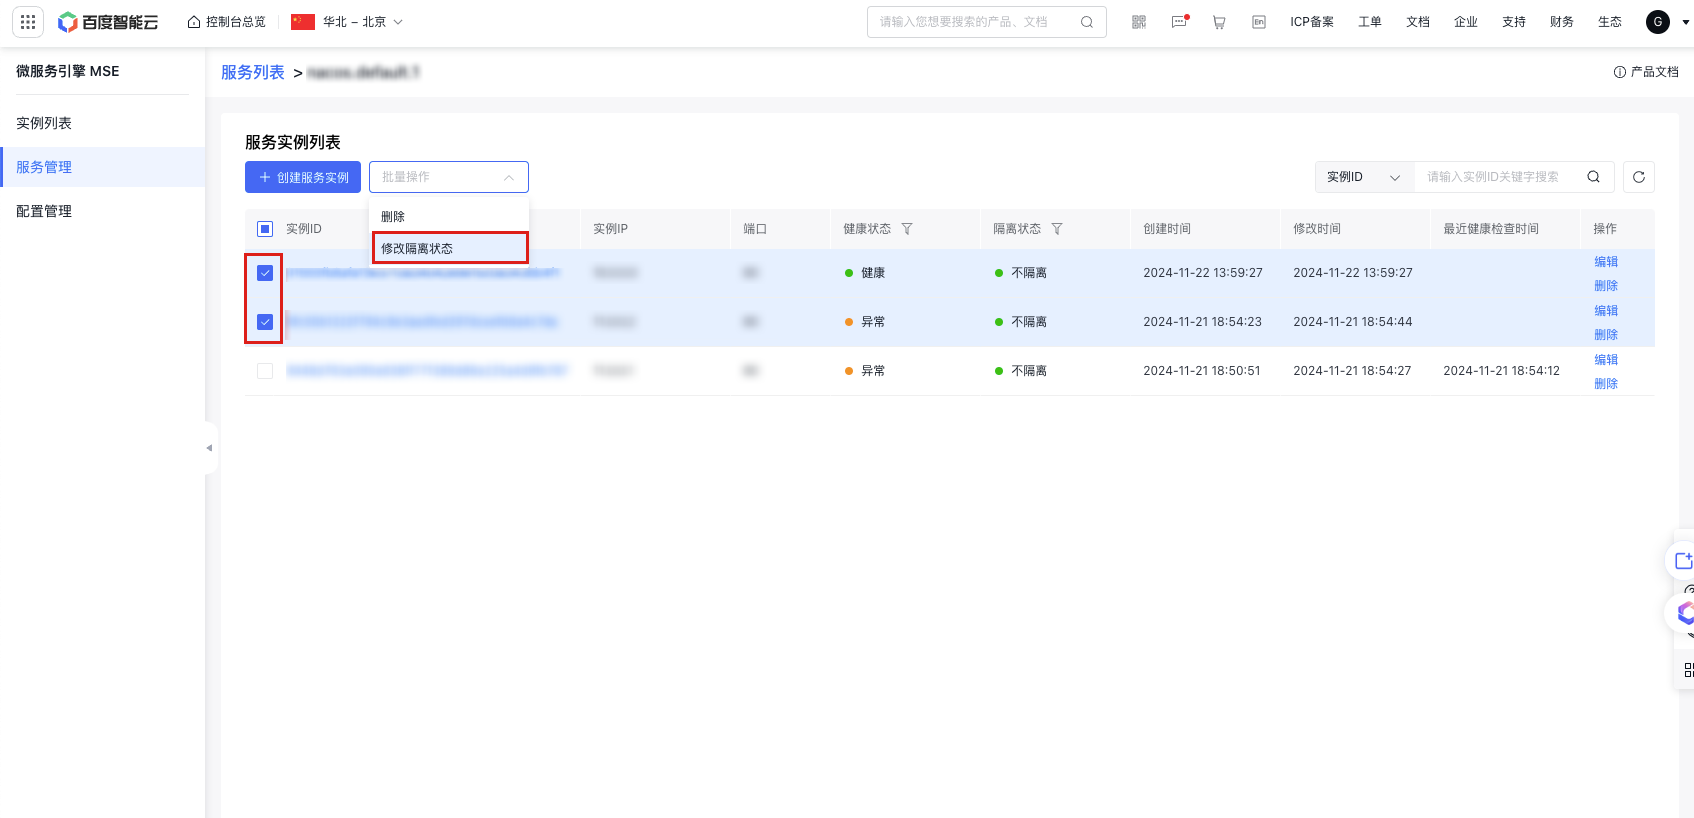Screen dimensions: 1694x818
Task: Open the message notifications icon
Action: tap(1180, 22)
